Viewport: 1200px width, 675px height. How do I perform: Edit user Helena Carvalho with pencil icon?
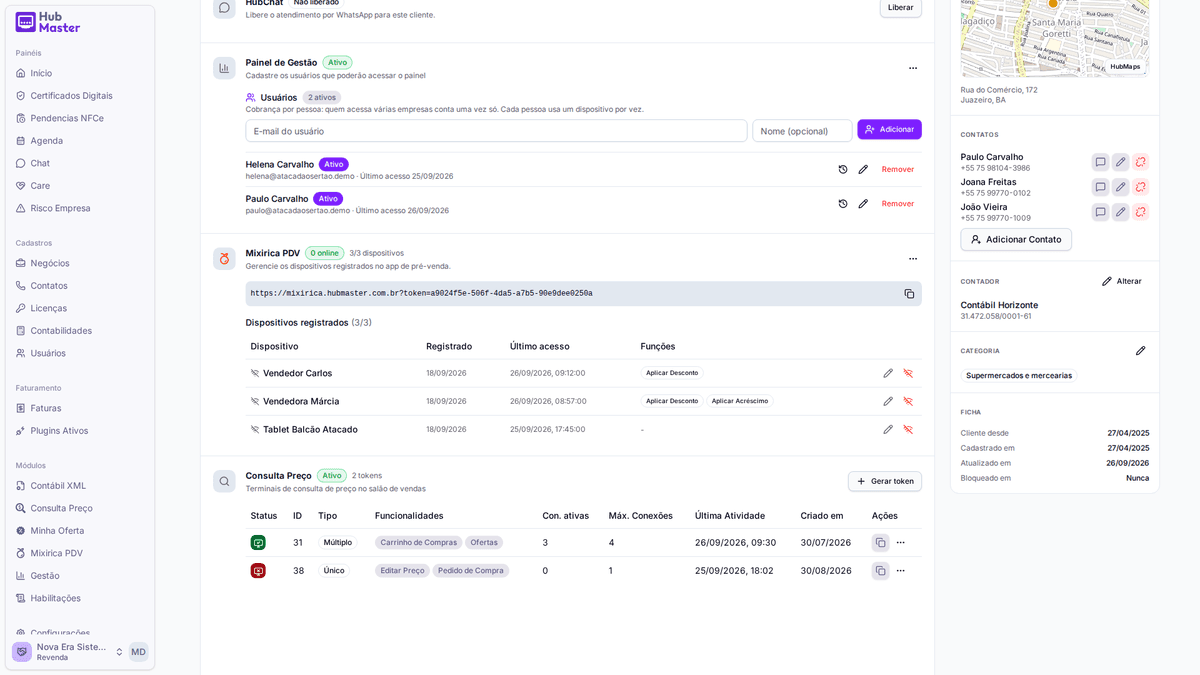coord(863,169)
